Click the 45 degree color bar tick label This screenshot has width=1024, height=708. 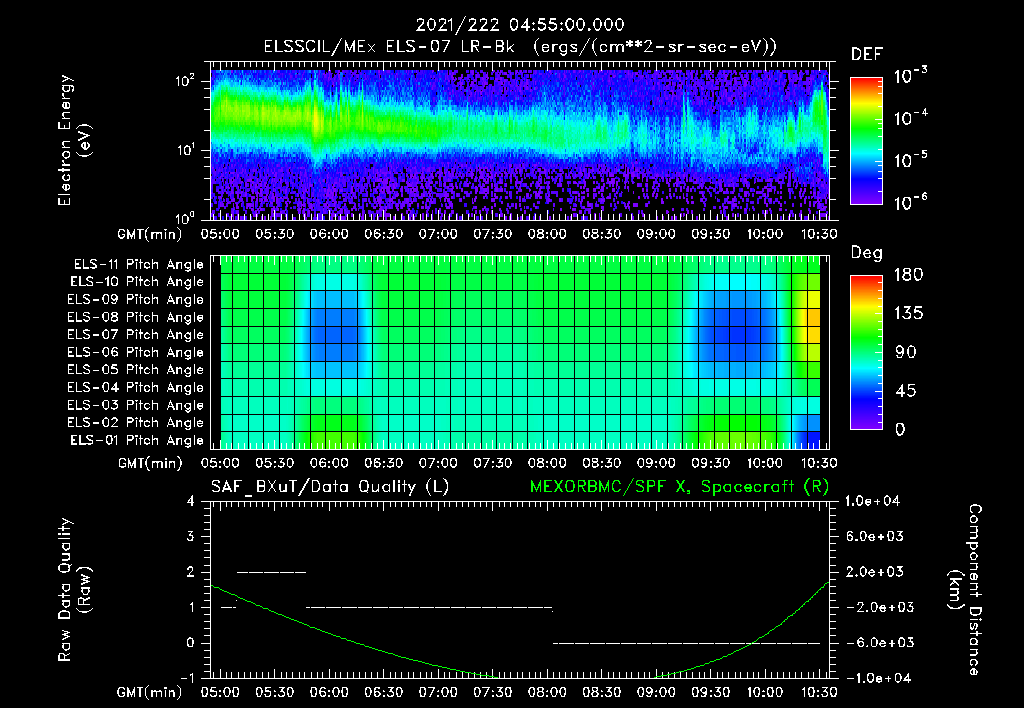click(906, 391)
